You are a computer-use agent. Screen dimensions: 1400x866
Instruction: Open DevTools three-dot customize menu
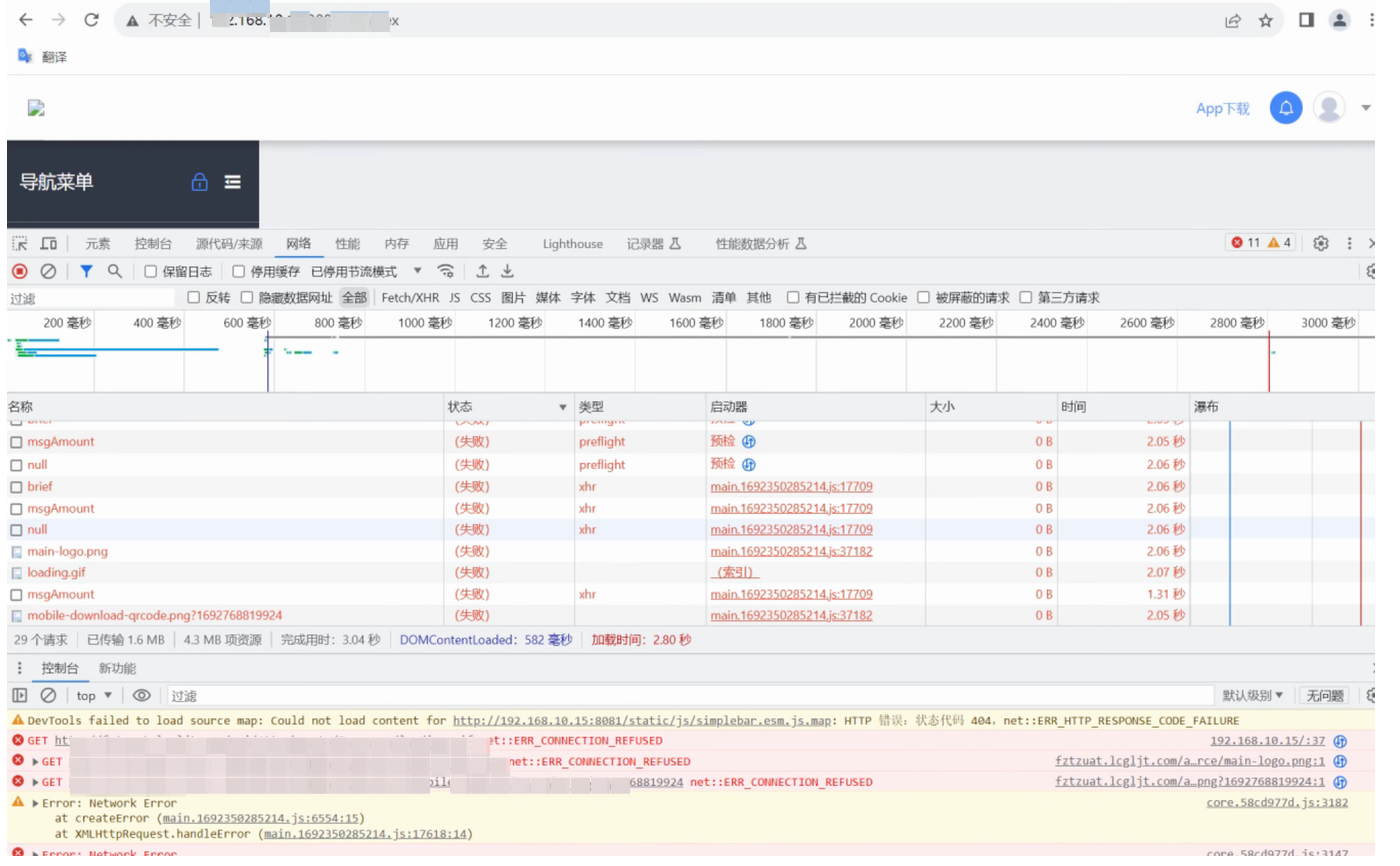(1349, 243)
